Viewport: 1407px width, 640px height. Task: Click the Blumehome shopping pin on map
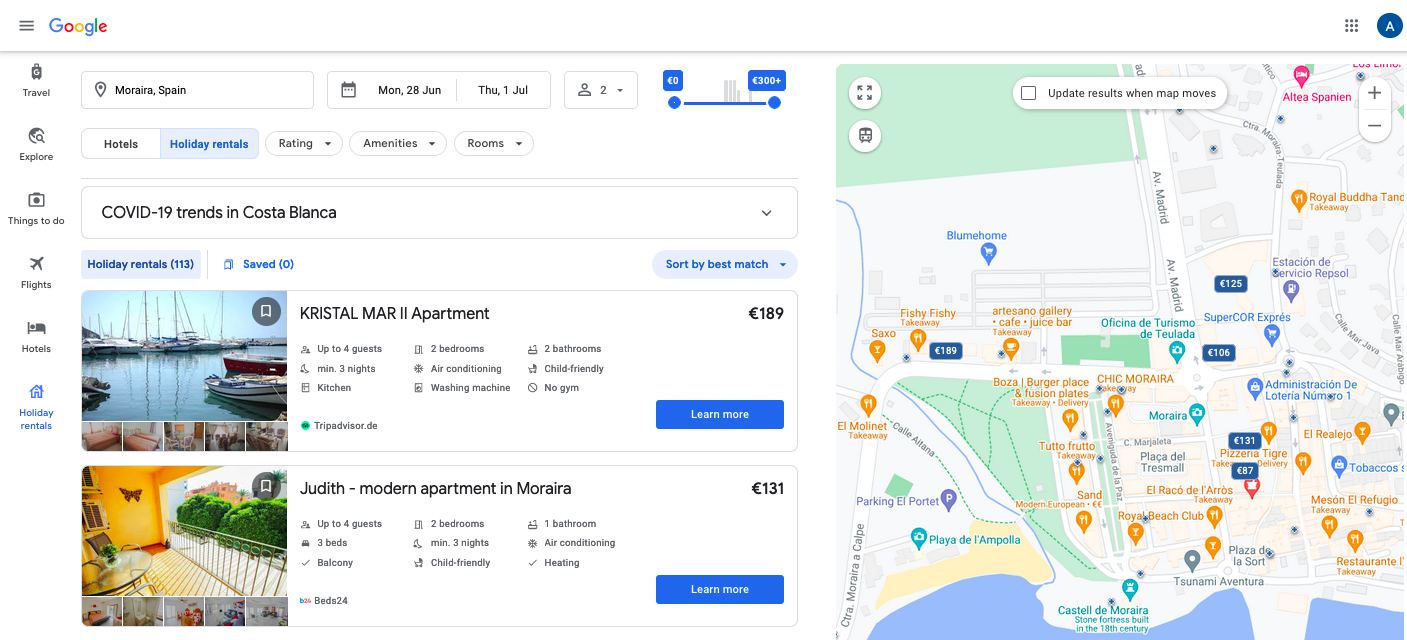coord(988,254)
